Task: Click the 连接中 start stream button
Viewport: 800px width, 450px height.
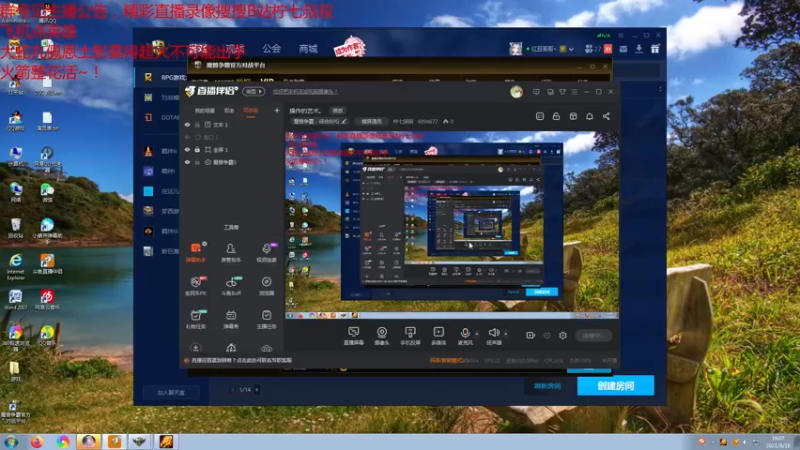Action: 593,335
